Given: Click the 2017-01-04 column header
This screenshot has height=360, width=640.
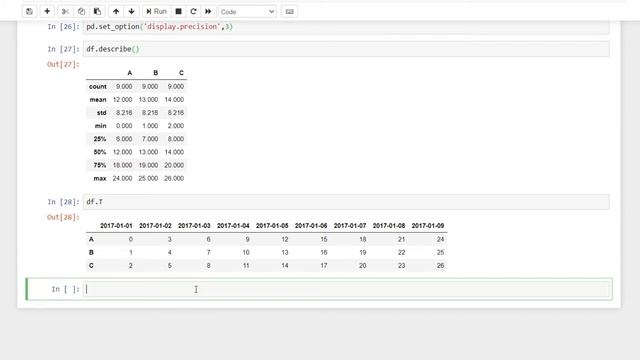Looking at the screenshot, I should coord(233,226).
